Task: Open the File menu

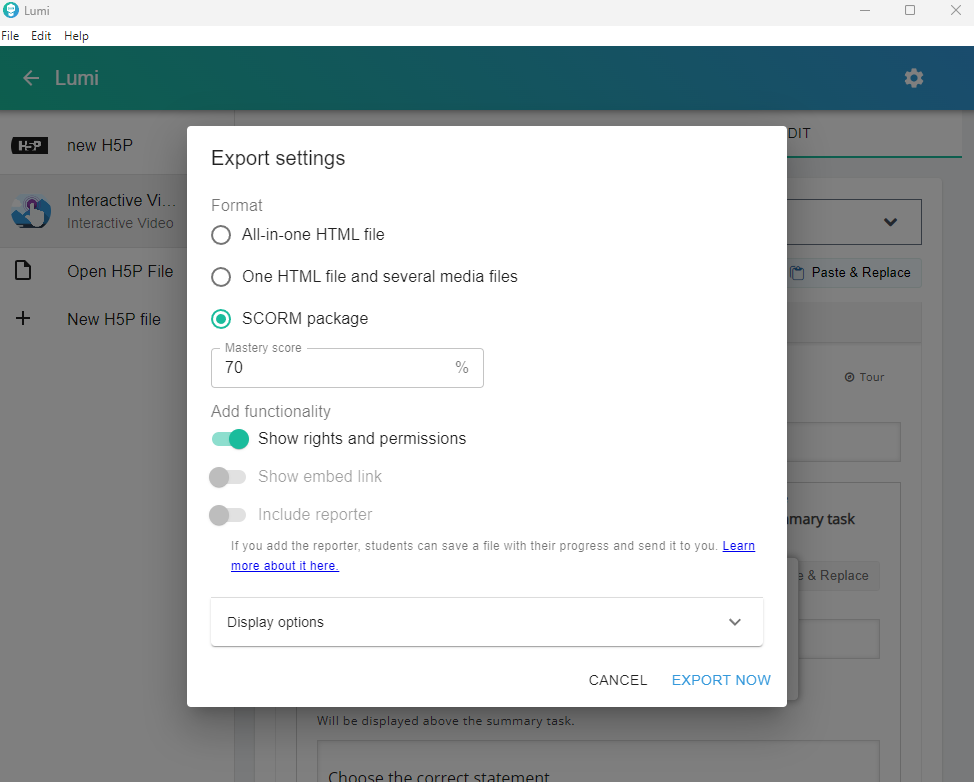Action: click(10, 36)
